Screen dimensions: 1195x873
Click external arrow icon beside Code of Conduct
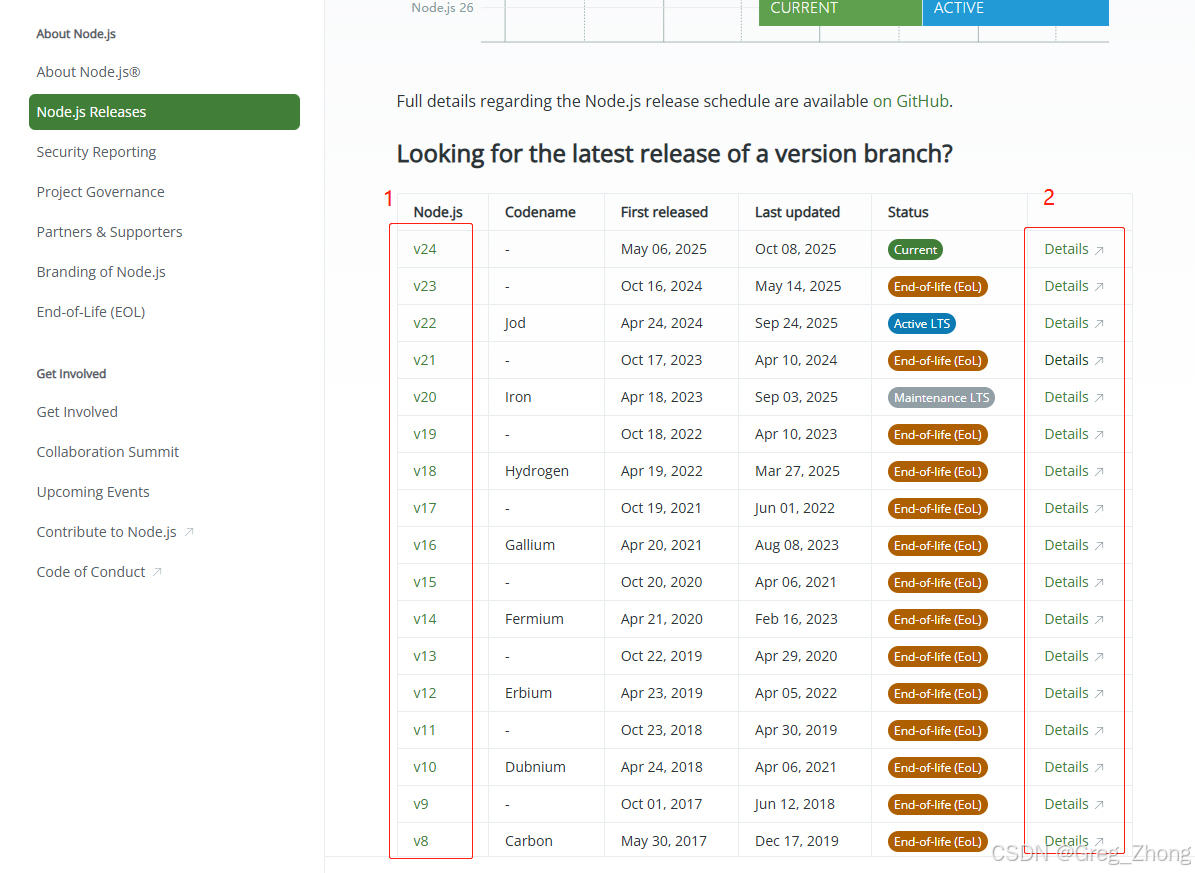tap(157, 572)
